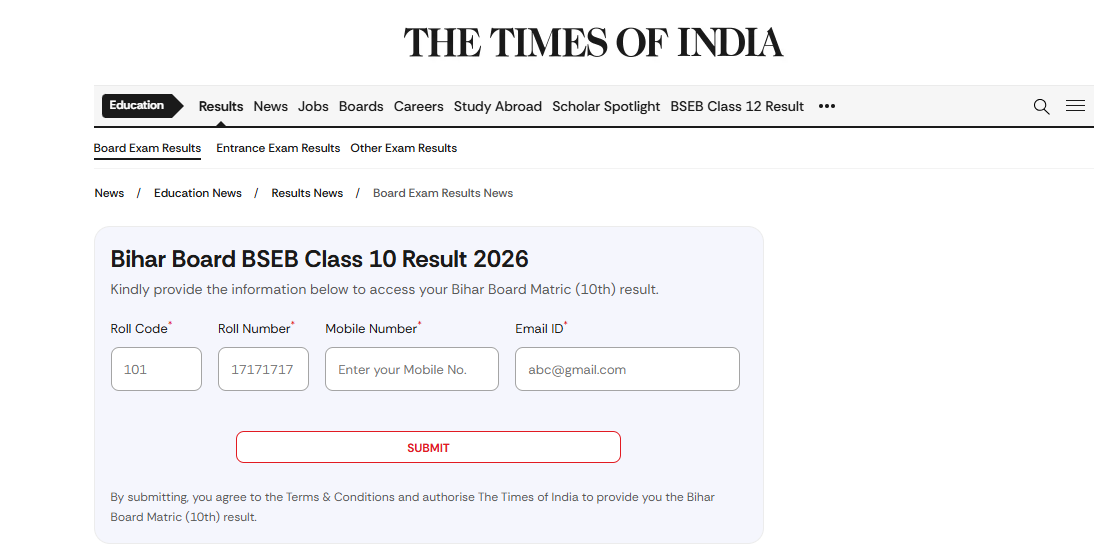
Task: Focus the Roll Code input field
Action: (x=156, y=369)
